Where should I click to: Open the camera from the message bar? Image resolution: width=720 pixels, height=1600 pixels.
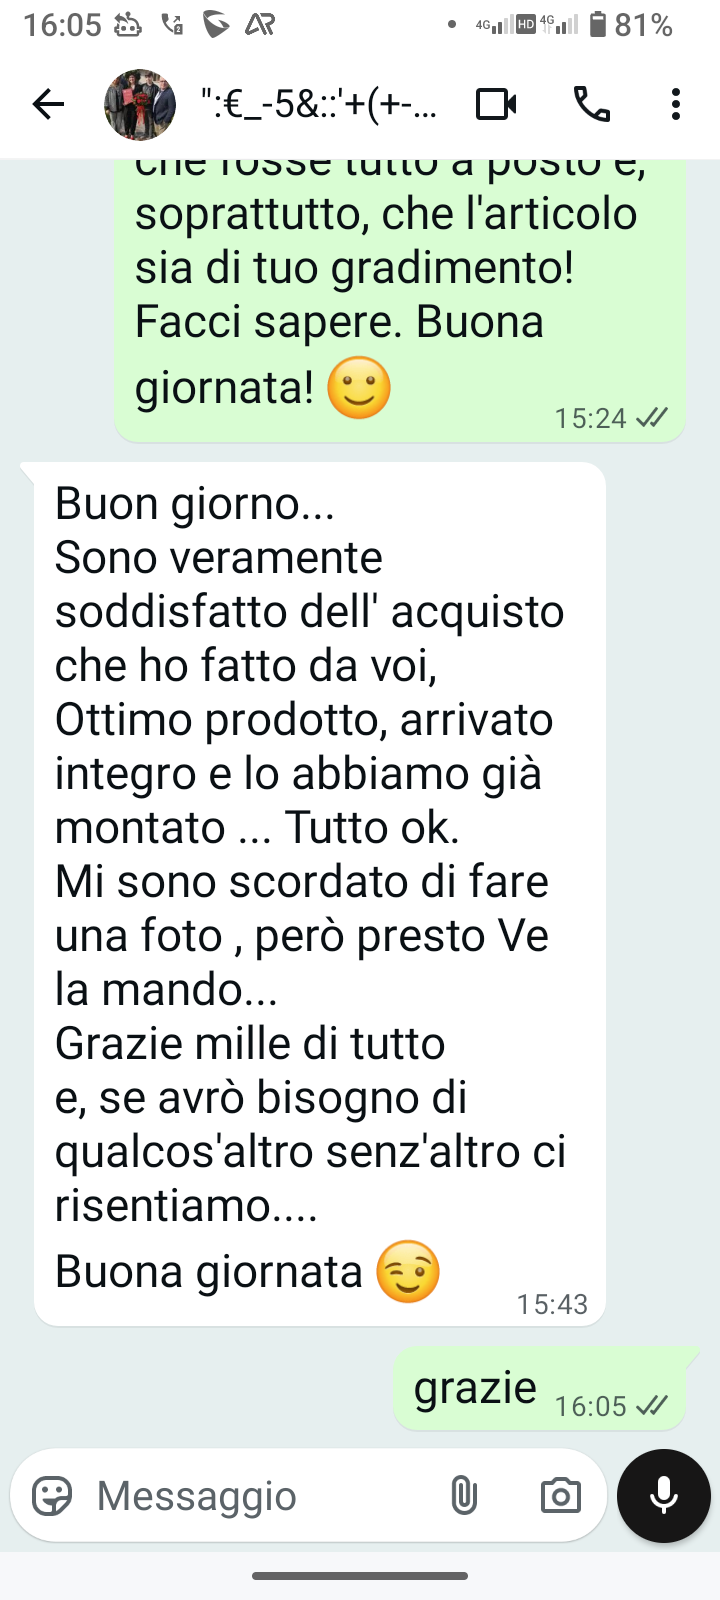point(560,1496)
